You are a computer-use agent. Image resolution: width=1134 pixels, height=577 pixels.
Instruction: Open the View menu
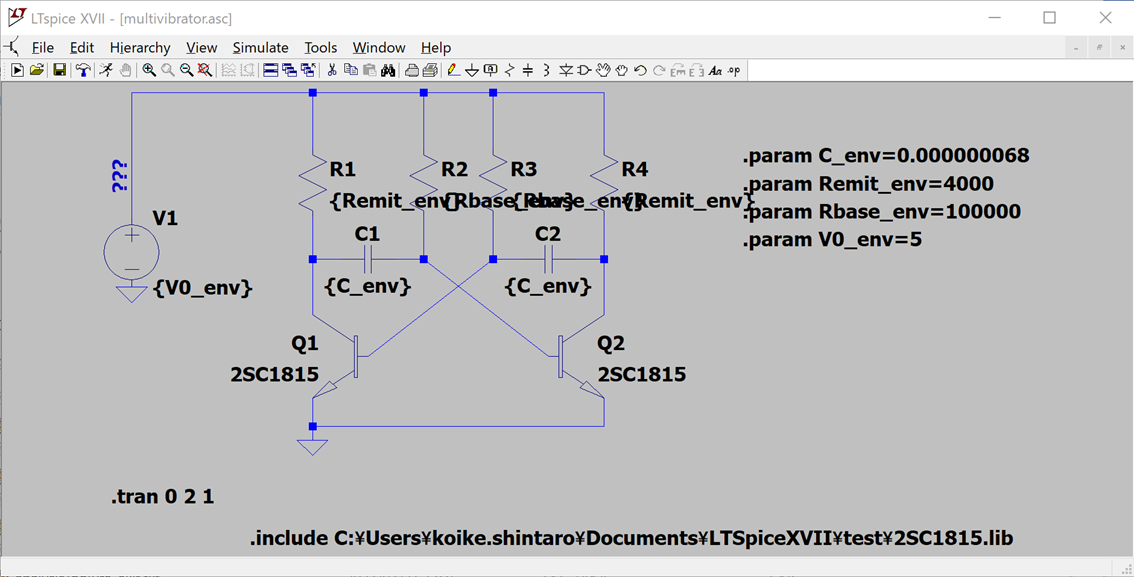pos(202,48)
